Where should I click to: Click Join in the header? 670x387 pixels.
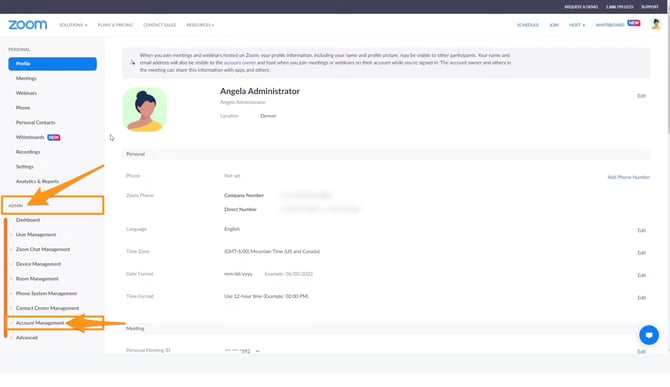tap(554, 25)
